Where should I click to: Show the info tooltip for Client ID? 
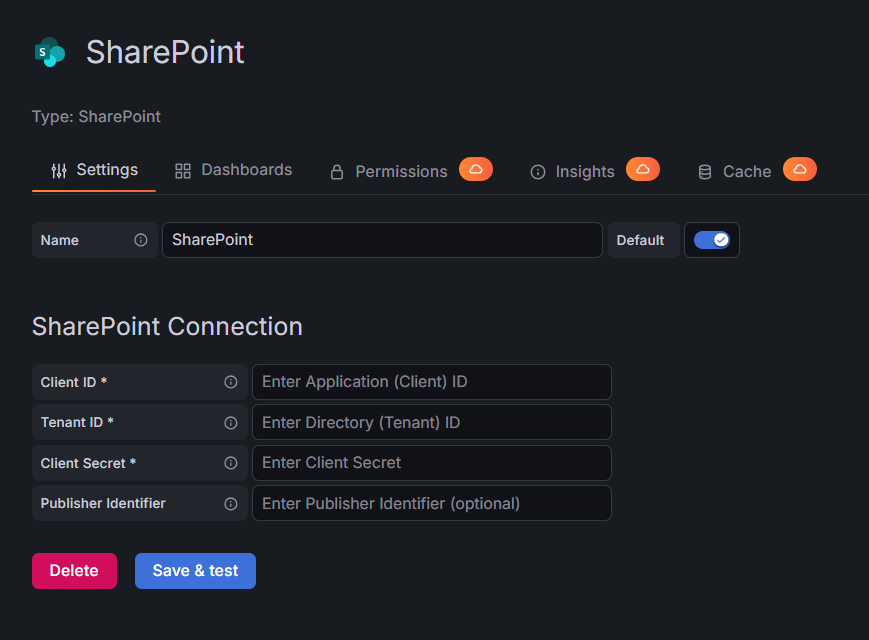click(x=231, y=382)
